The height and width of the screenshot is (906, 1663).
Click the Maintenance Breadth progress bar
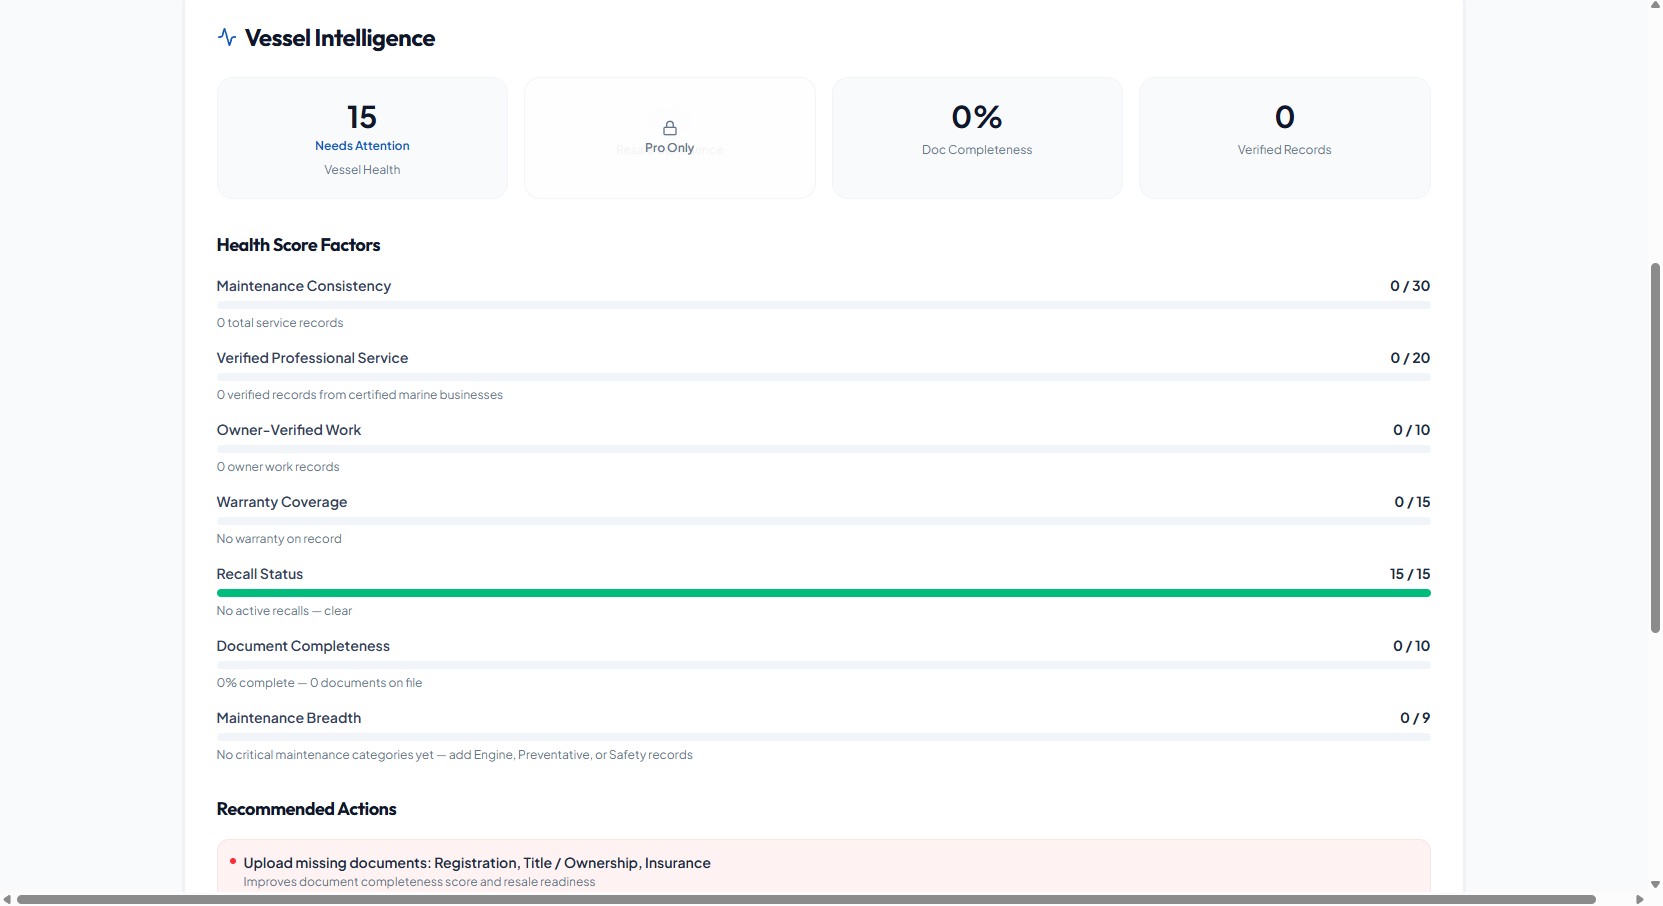coord(824,737)
